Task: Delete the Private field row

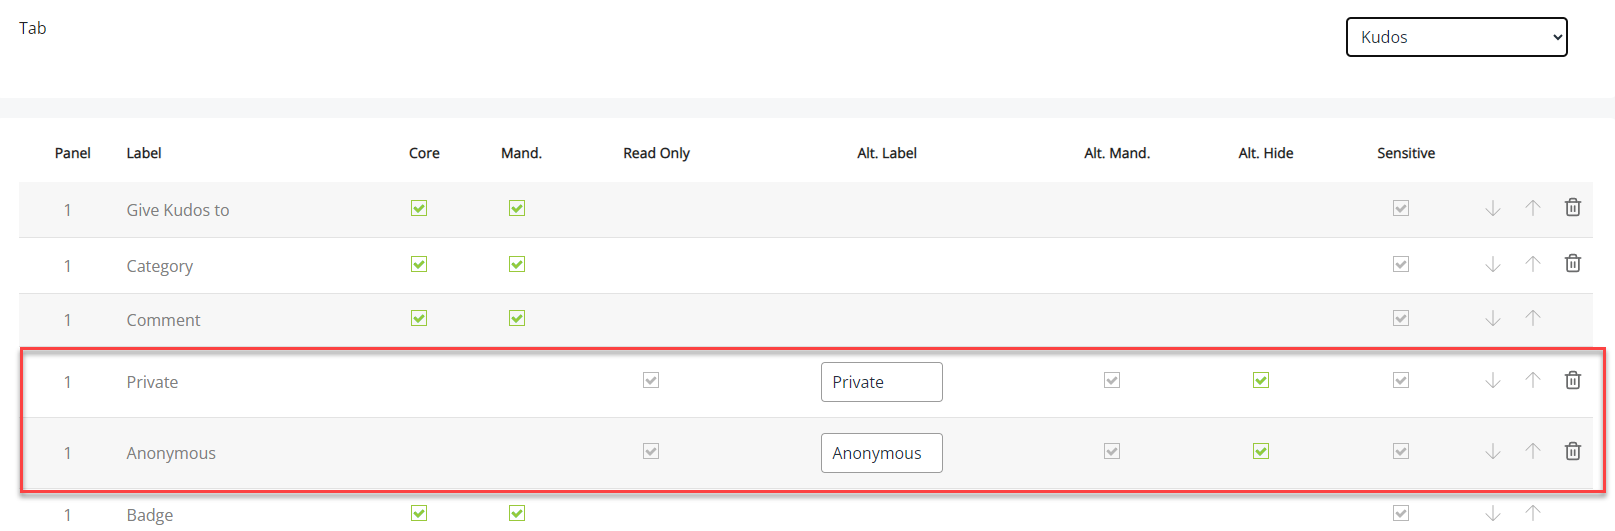Action: click(1573, 380)
